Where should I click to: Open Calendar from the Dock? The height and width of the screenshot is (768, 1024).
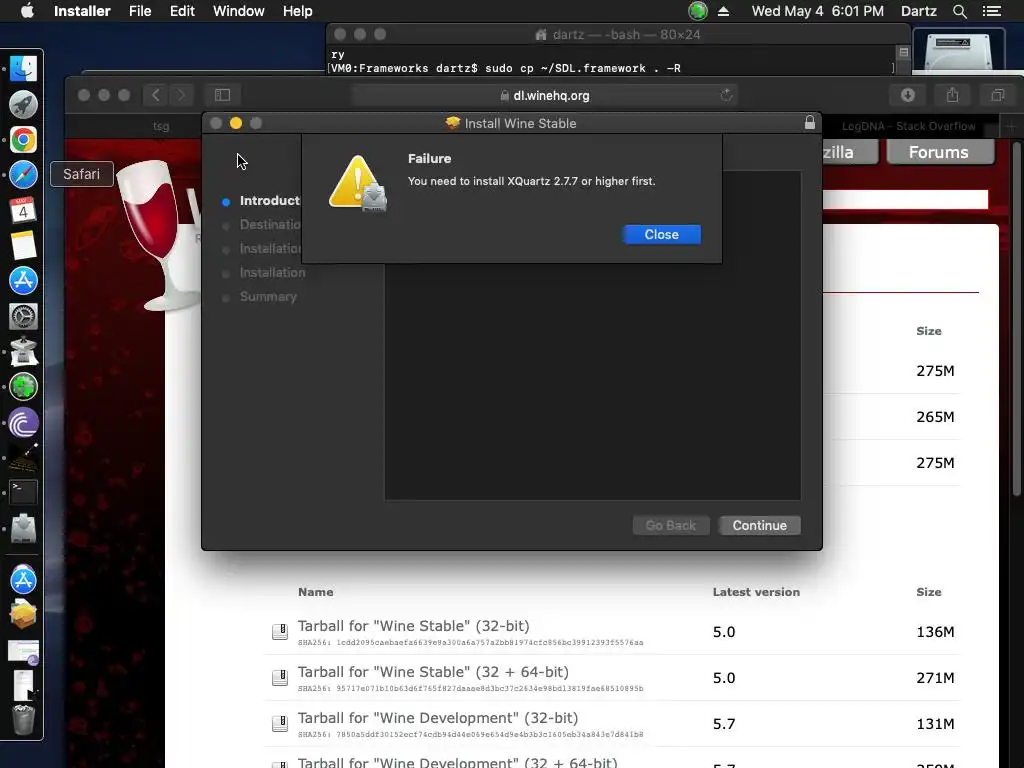pos(24,210)
